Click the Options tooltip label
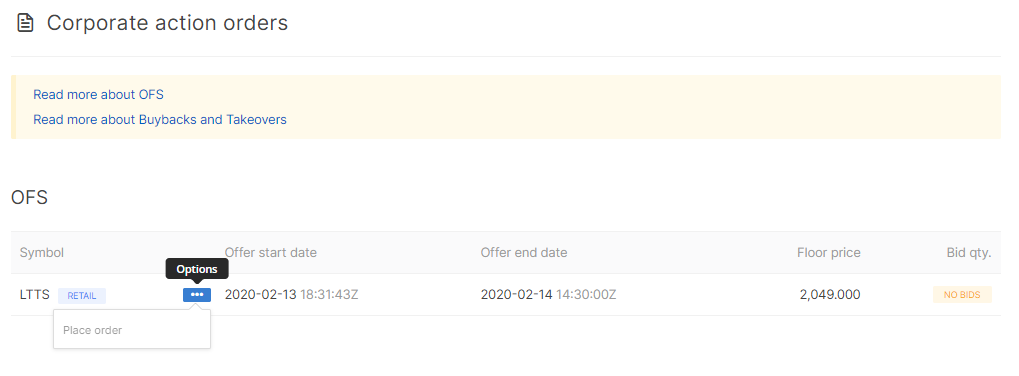Viewport: 1019px width, 376px height. tap(197, 269)
